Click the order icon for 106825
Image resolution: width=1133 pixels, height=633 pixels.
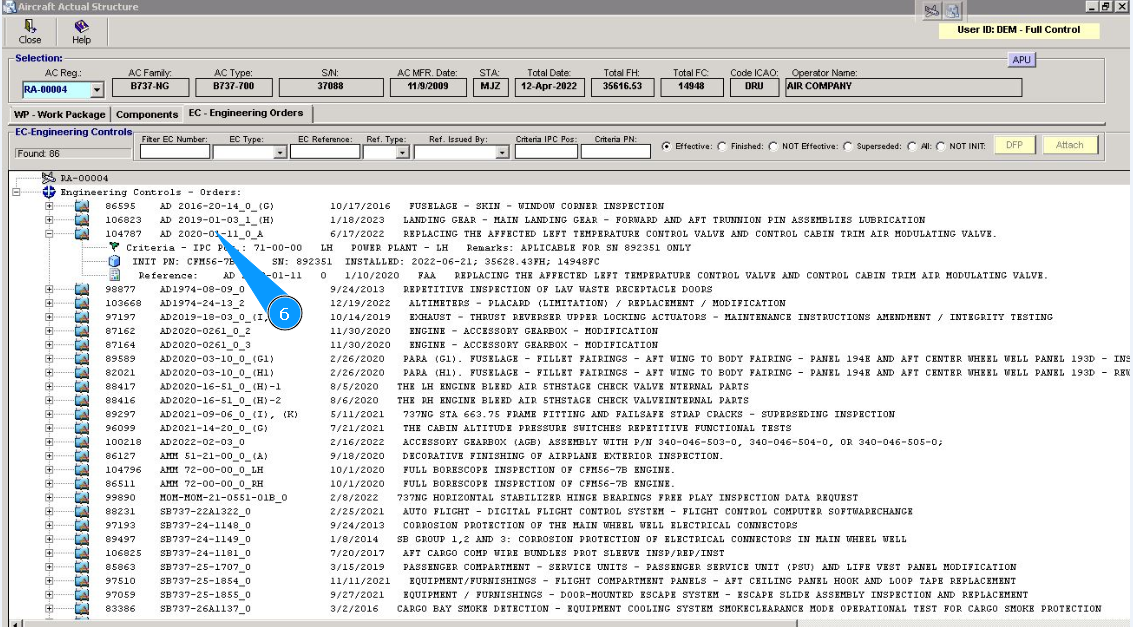click(x=82, y=553)
